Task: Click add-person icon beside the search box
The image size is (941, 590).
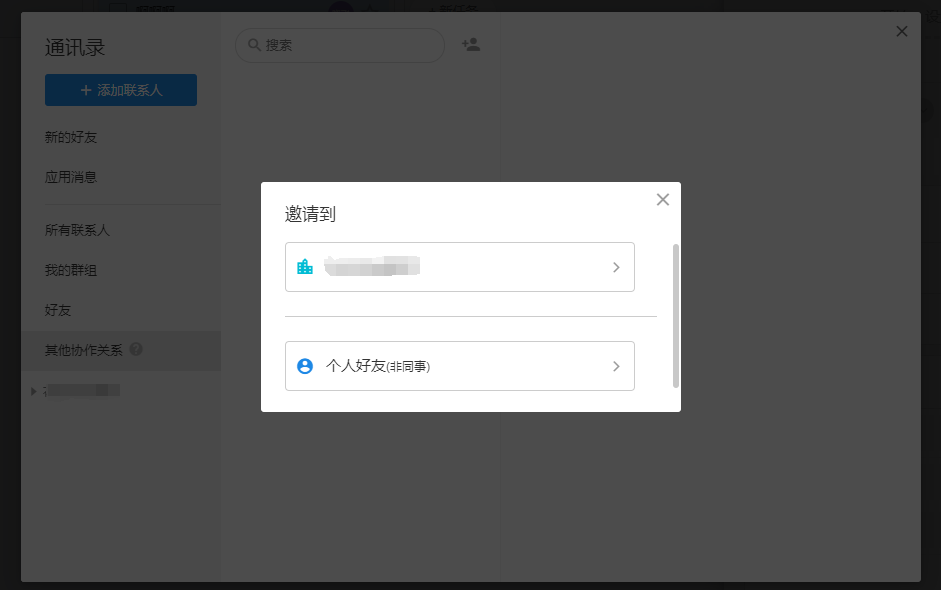Action: click(470, 44)
